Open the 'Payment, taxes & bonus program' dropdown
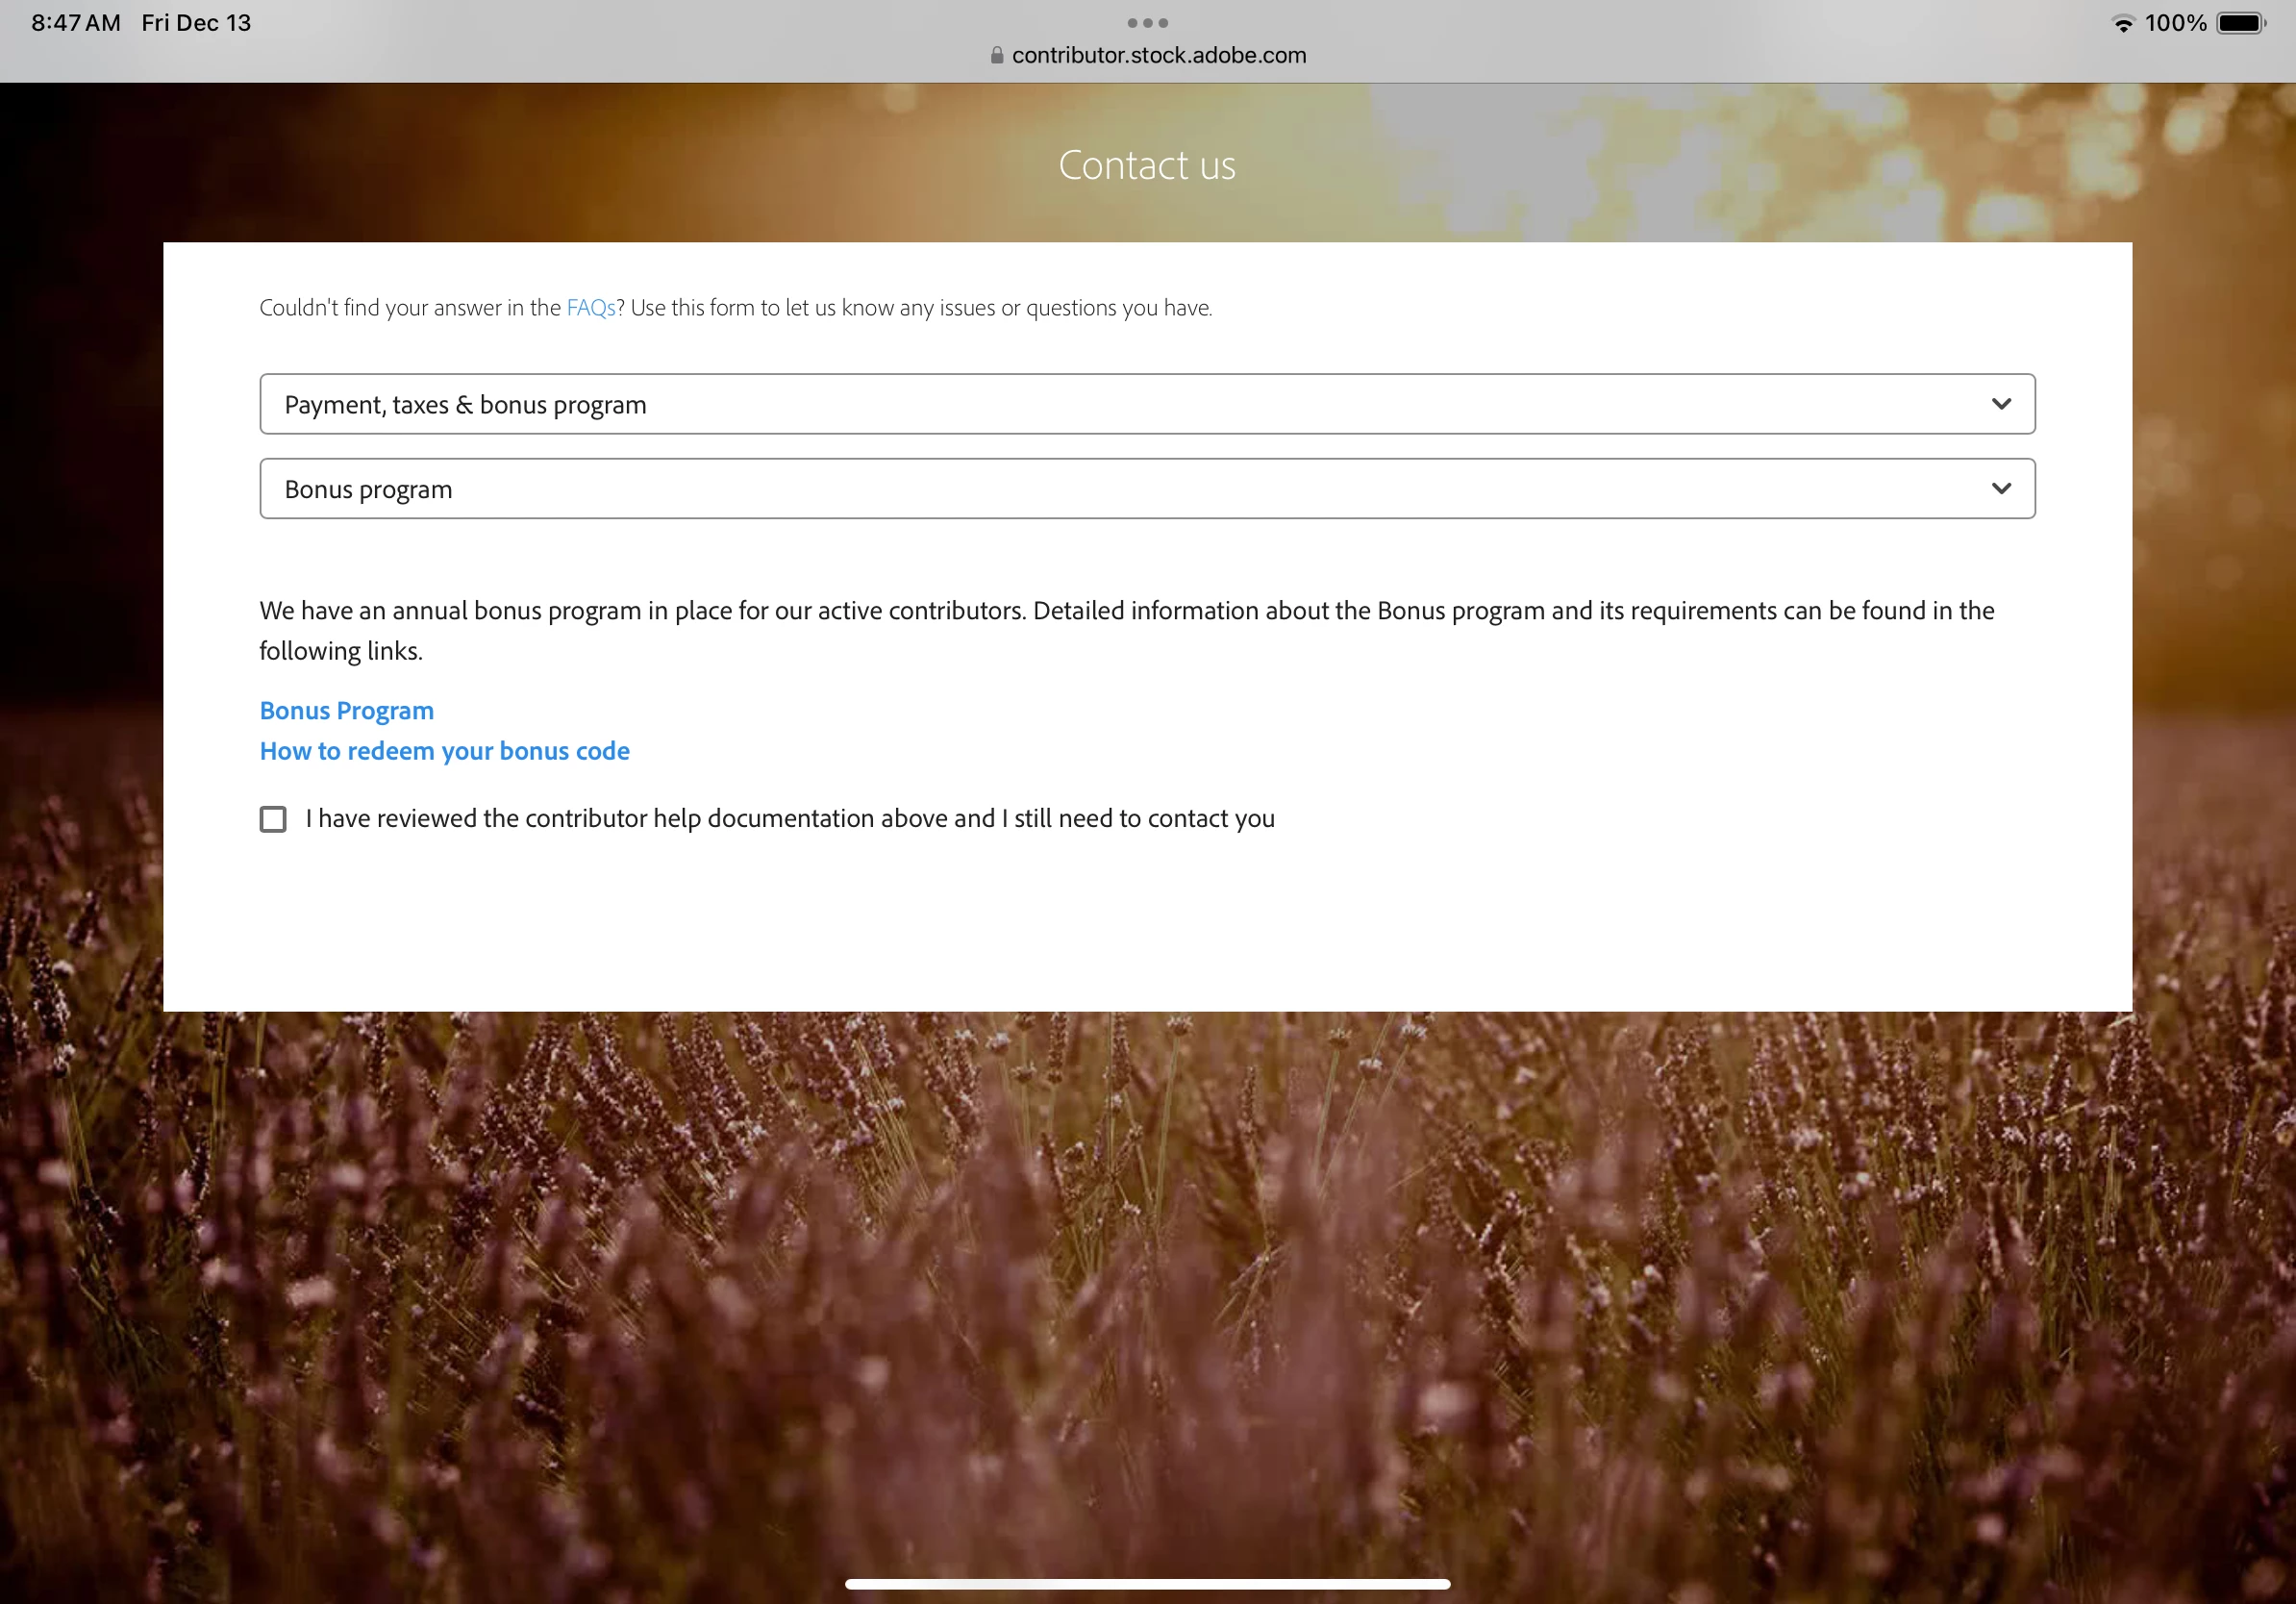Viewport: 2296px width, 1604px height. pos(1100,404)
